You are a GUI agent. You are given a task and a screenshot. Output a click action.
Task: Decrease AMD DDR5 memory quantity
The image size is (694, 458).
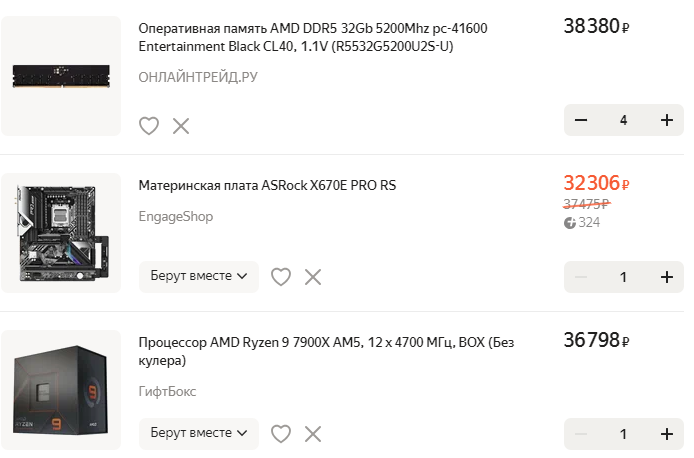coord(581,120)
